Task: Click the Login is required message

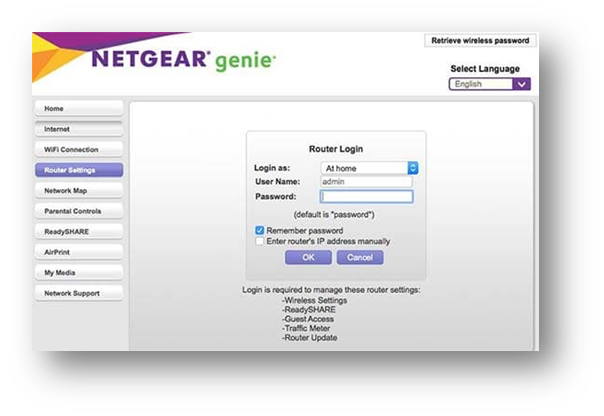Action: (x=331, y=290)
